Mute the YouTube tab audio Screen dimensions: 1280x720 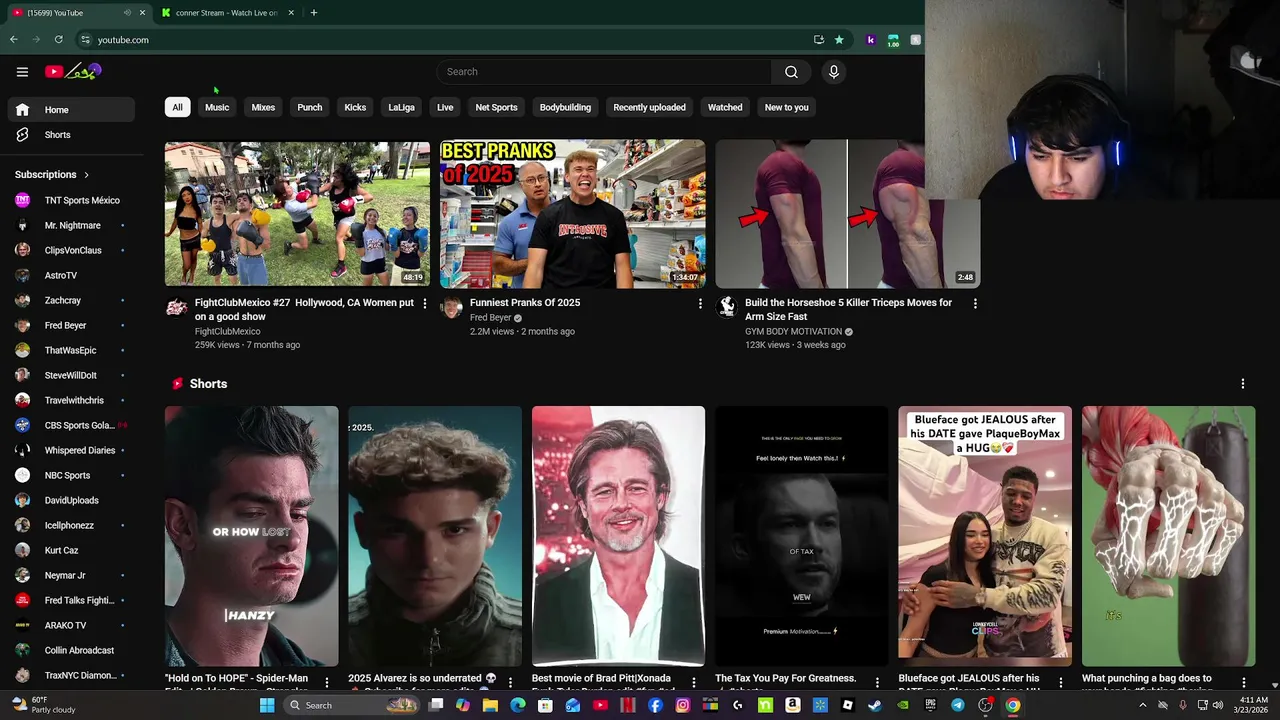coord(127,13)
